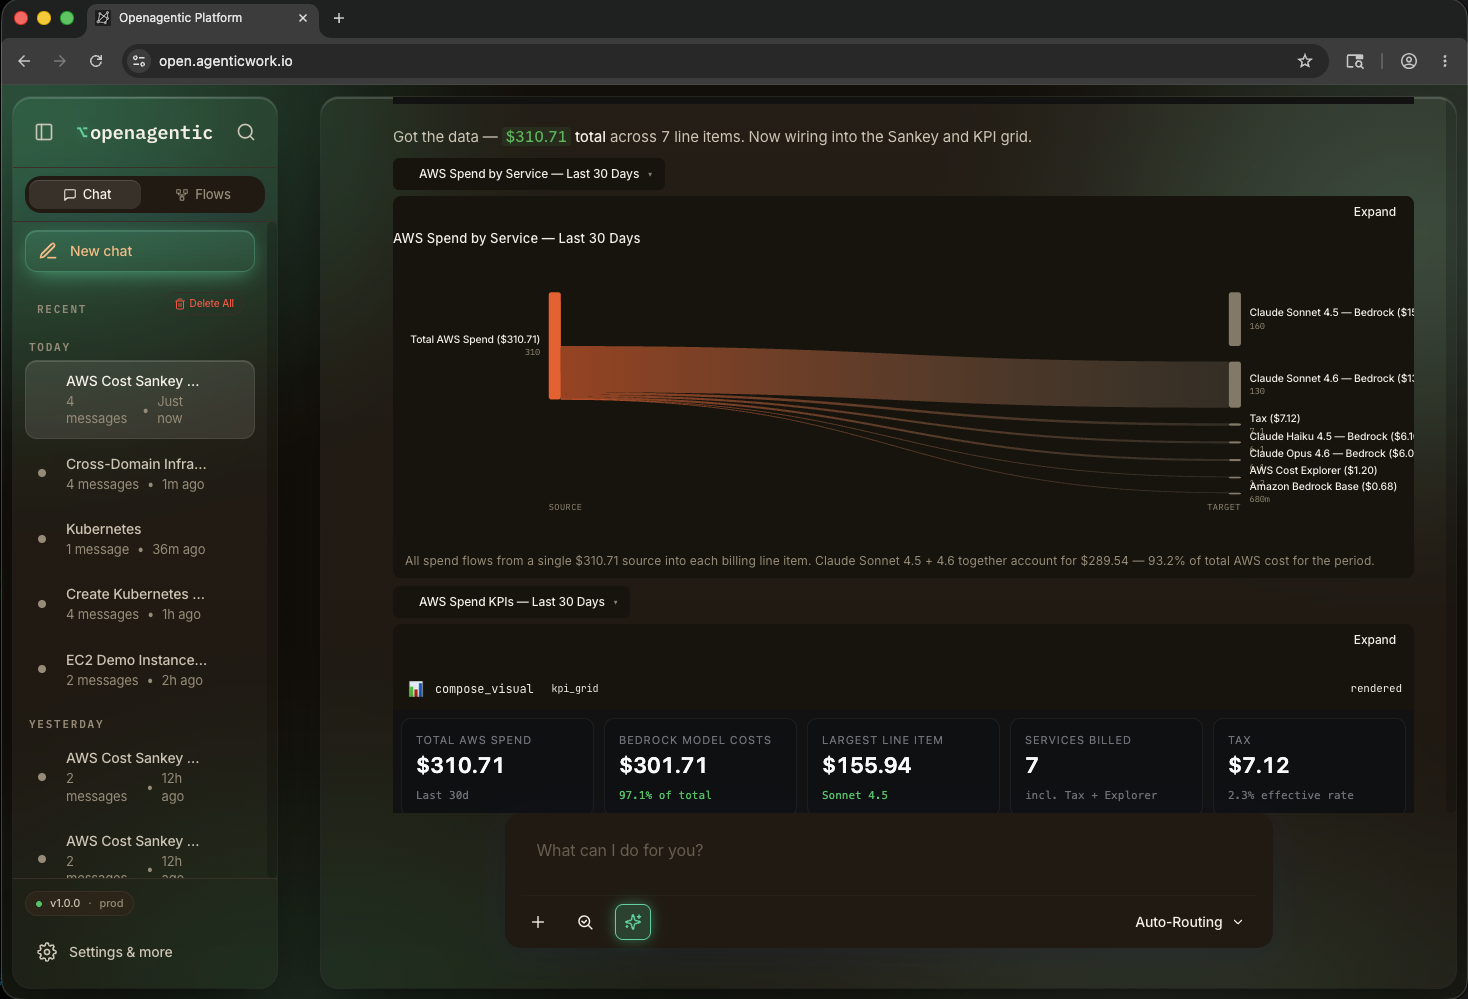The width and height of the screenshot is (1468, 999).
Task: Toggle the sparkle AI icon in the composer
Action: pos(633,922)
